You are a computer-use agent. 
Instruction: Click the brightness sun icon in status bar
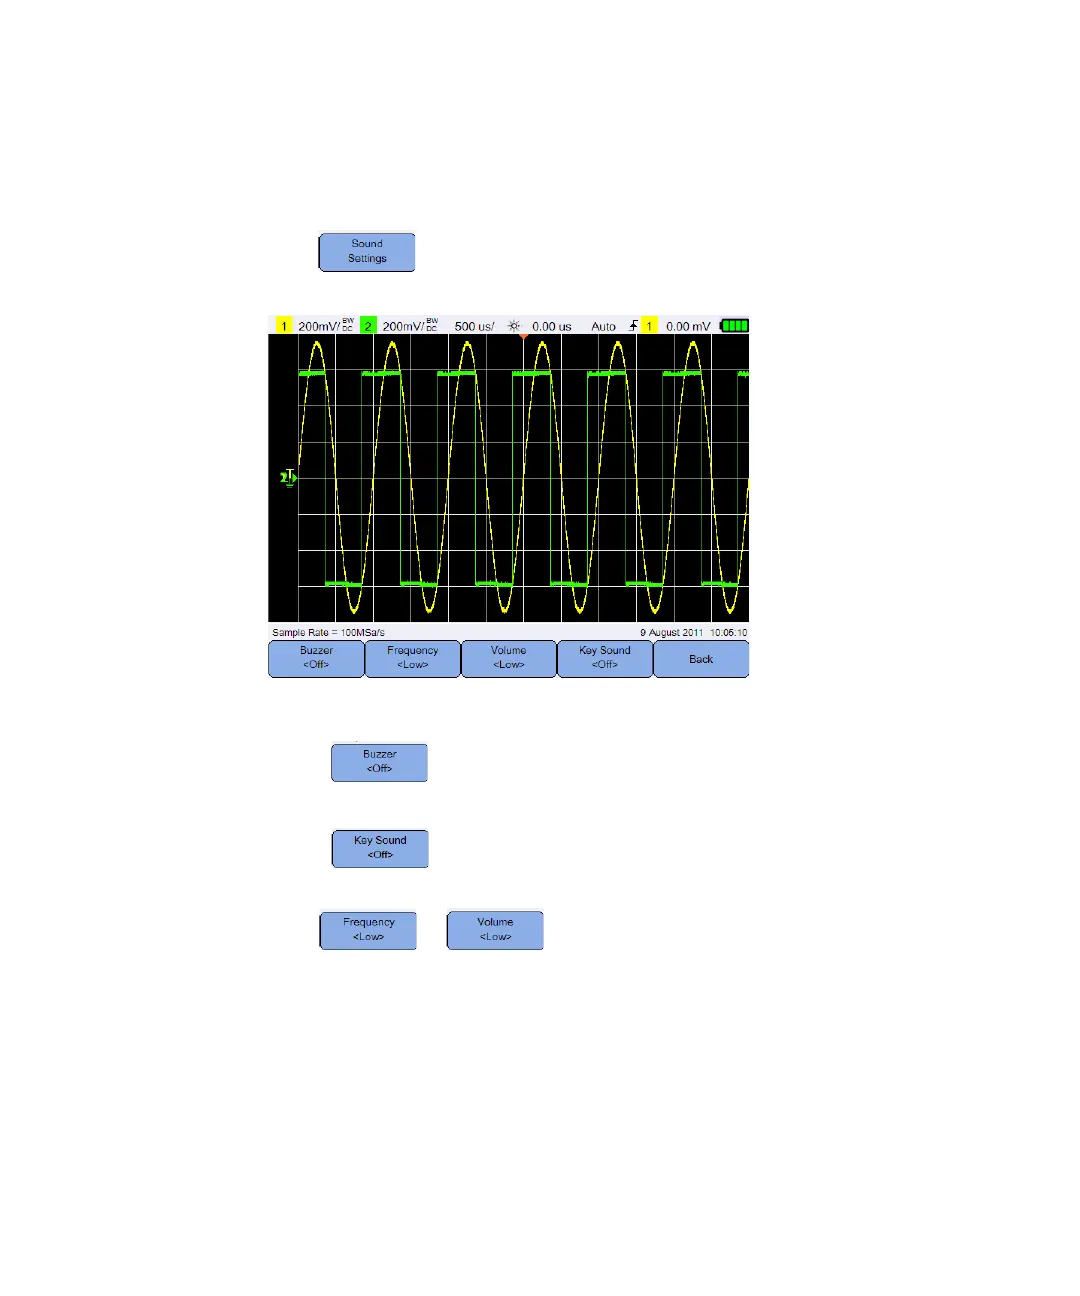click(514, 326)
